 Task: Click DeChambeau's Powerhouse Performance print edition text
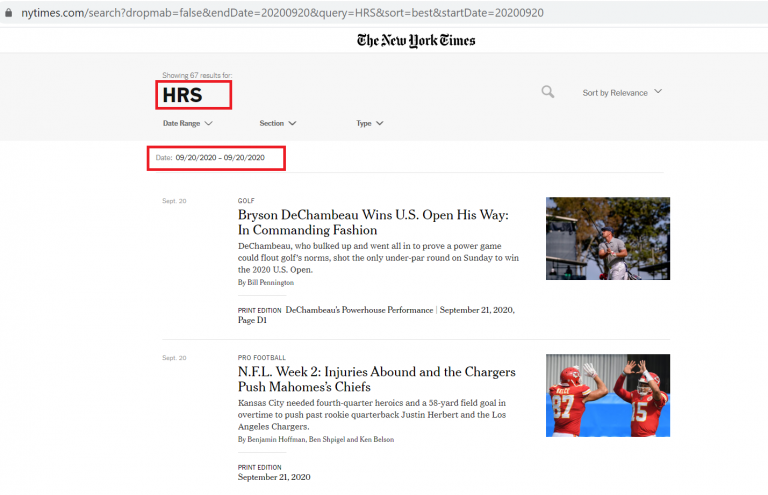point(360,310)
